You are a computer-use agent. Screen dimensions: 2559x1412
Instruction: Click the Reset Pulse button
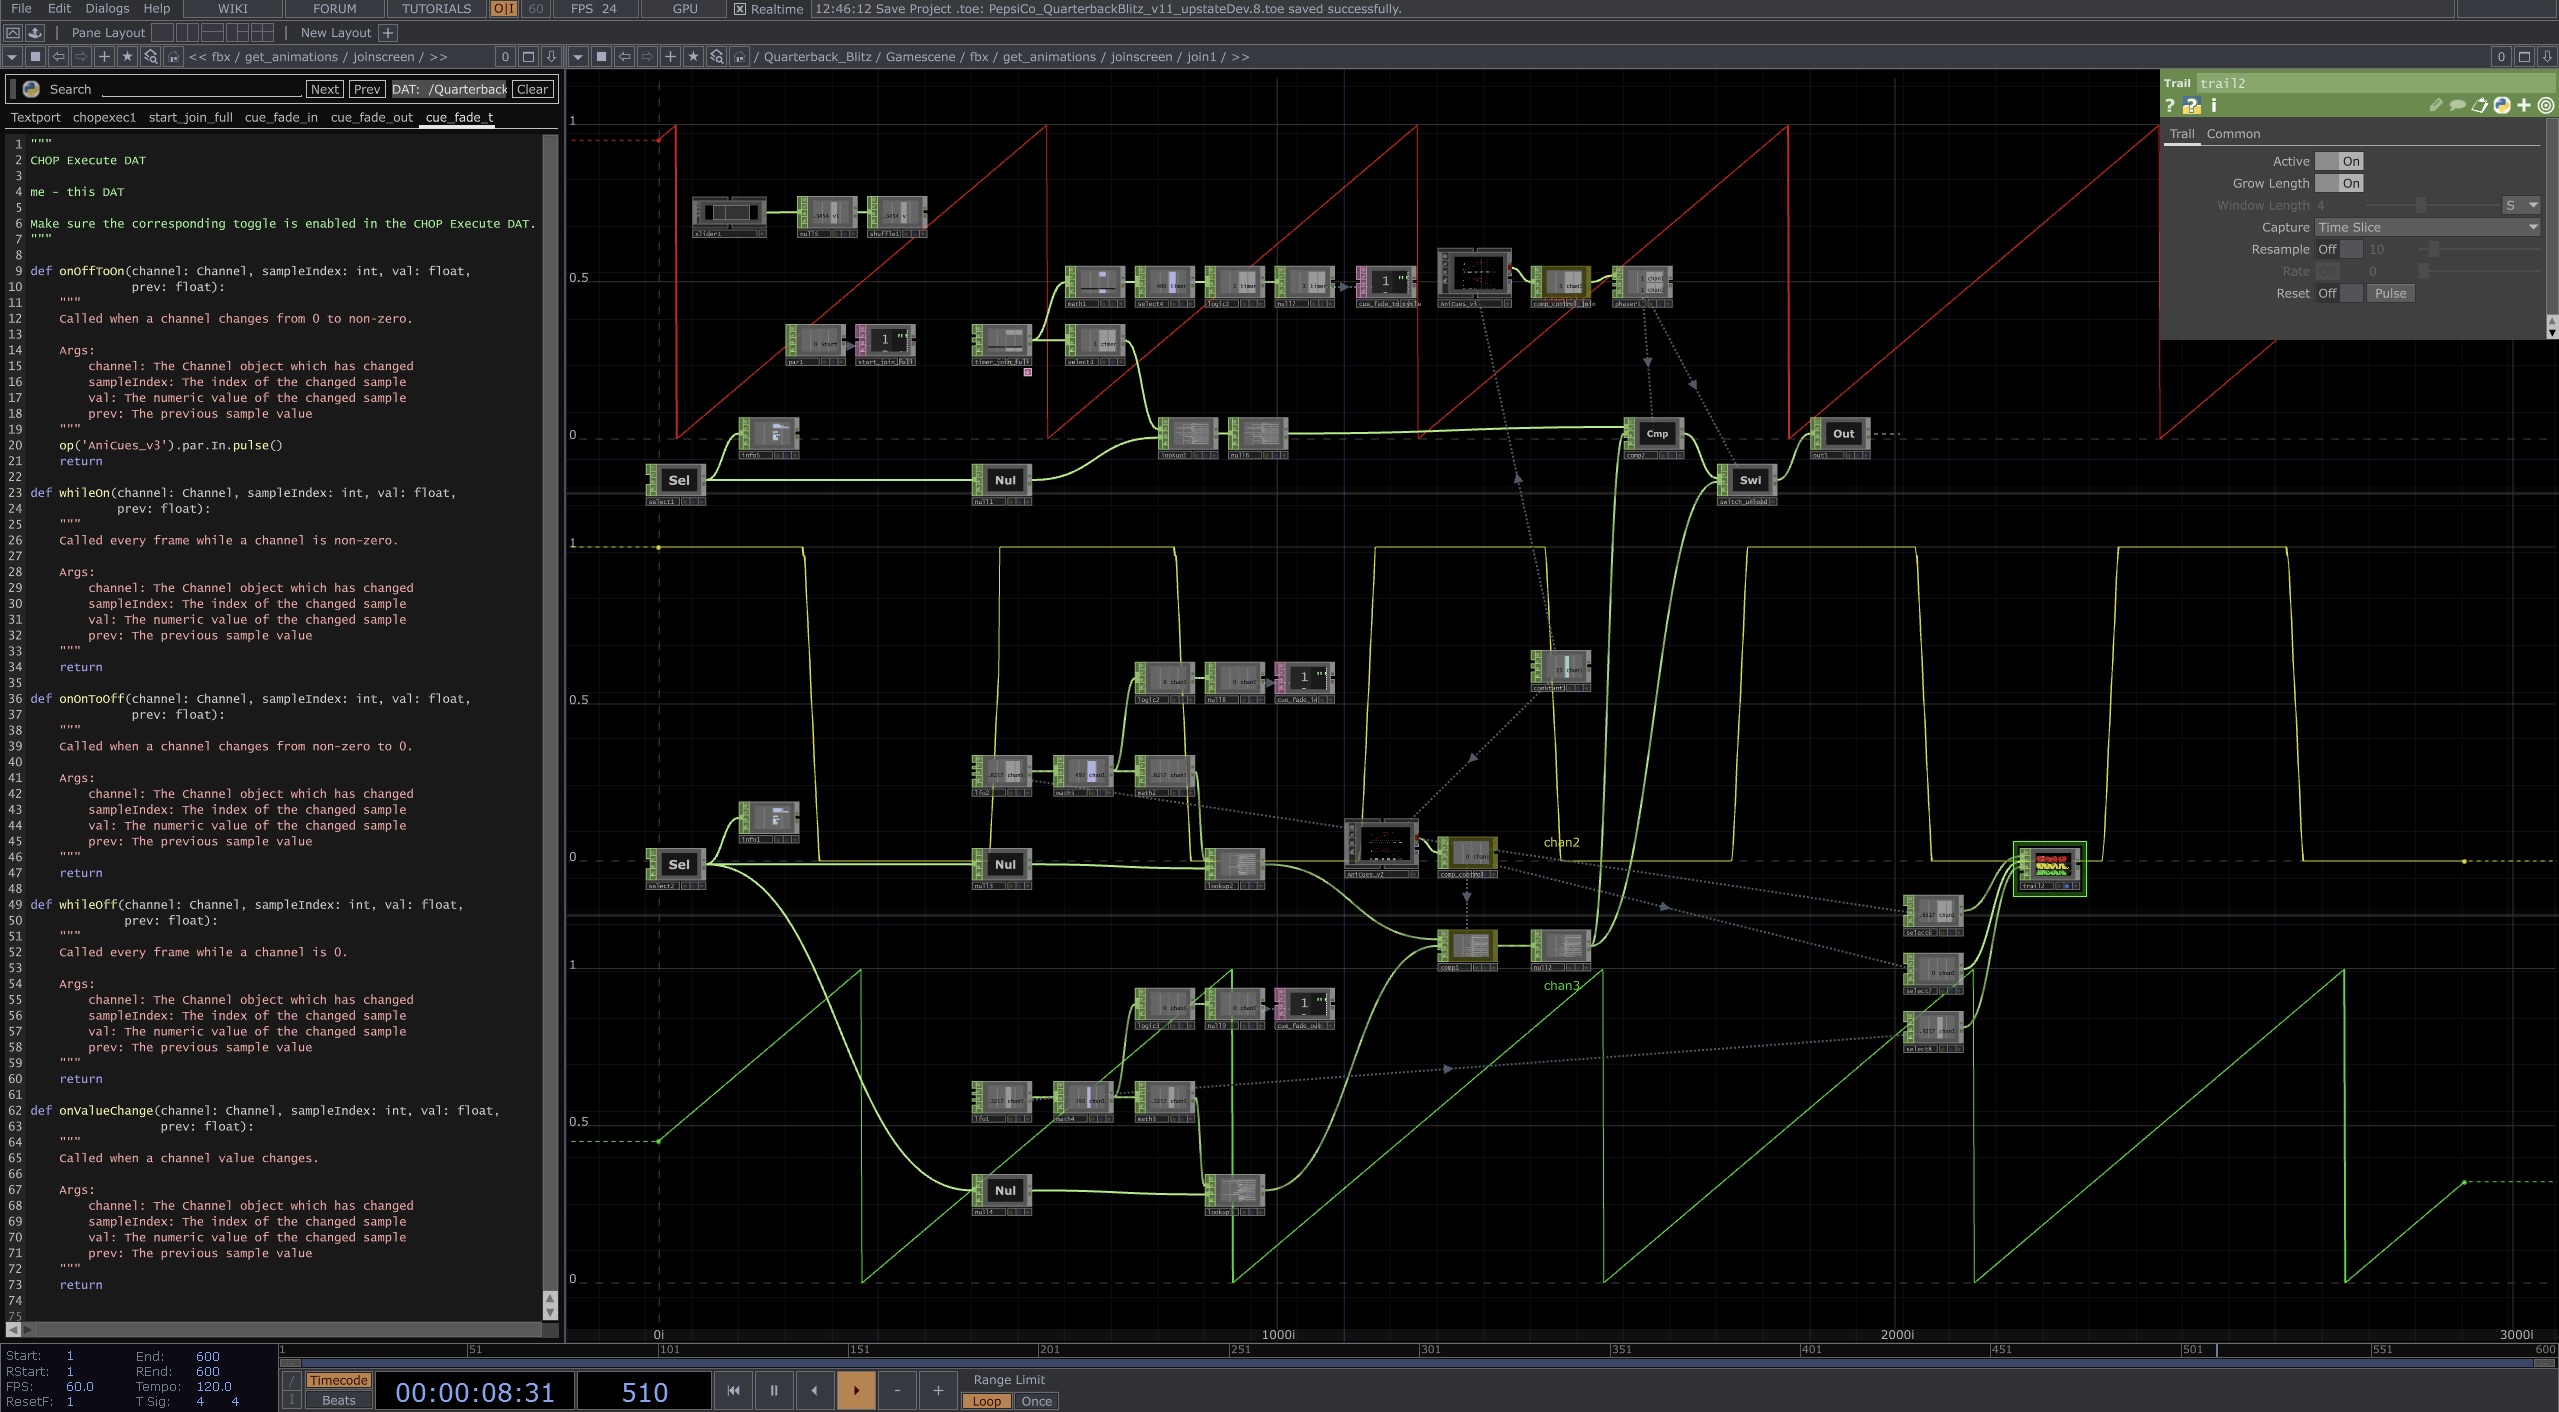click(2390, 293)
